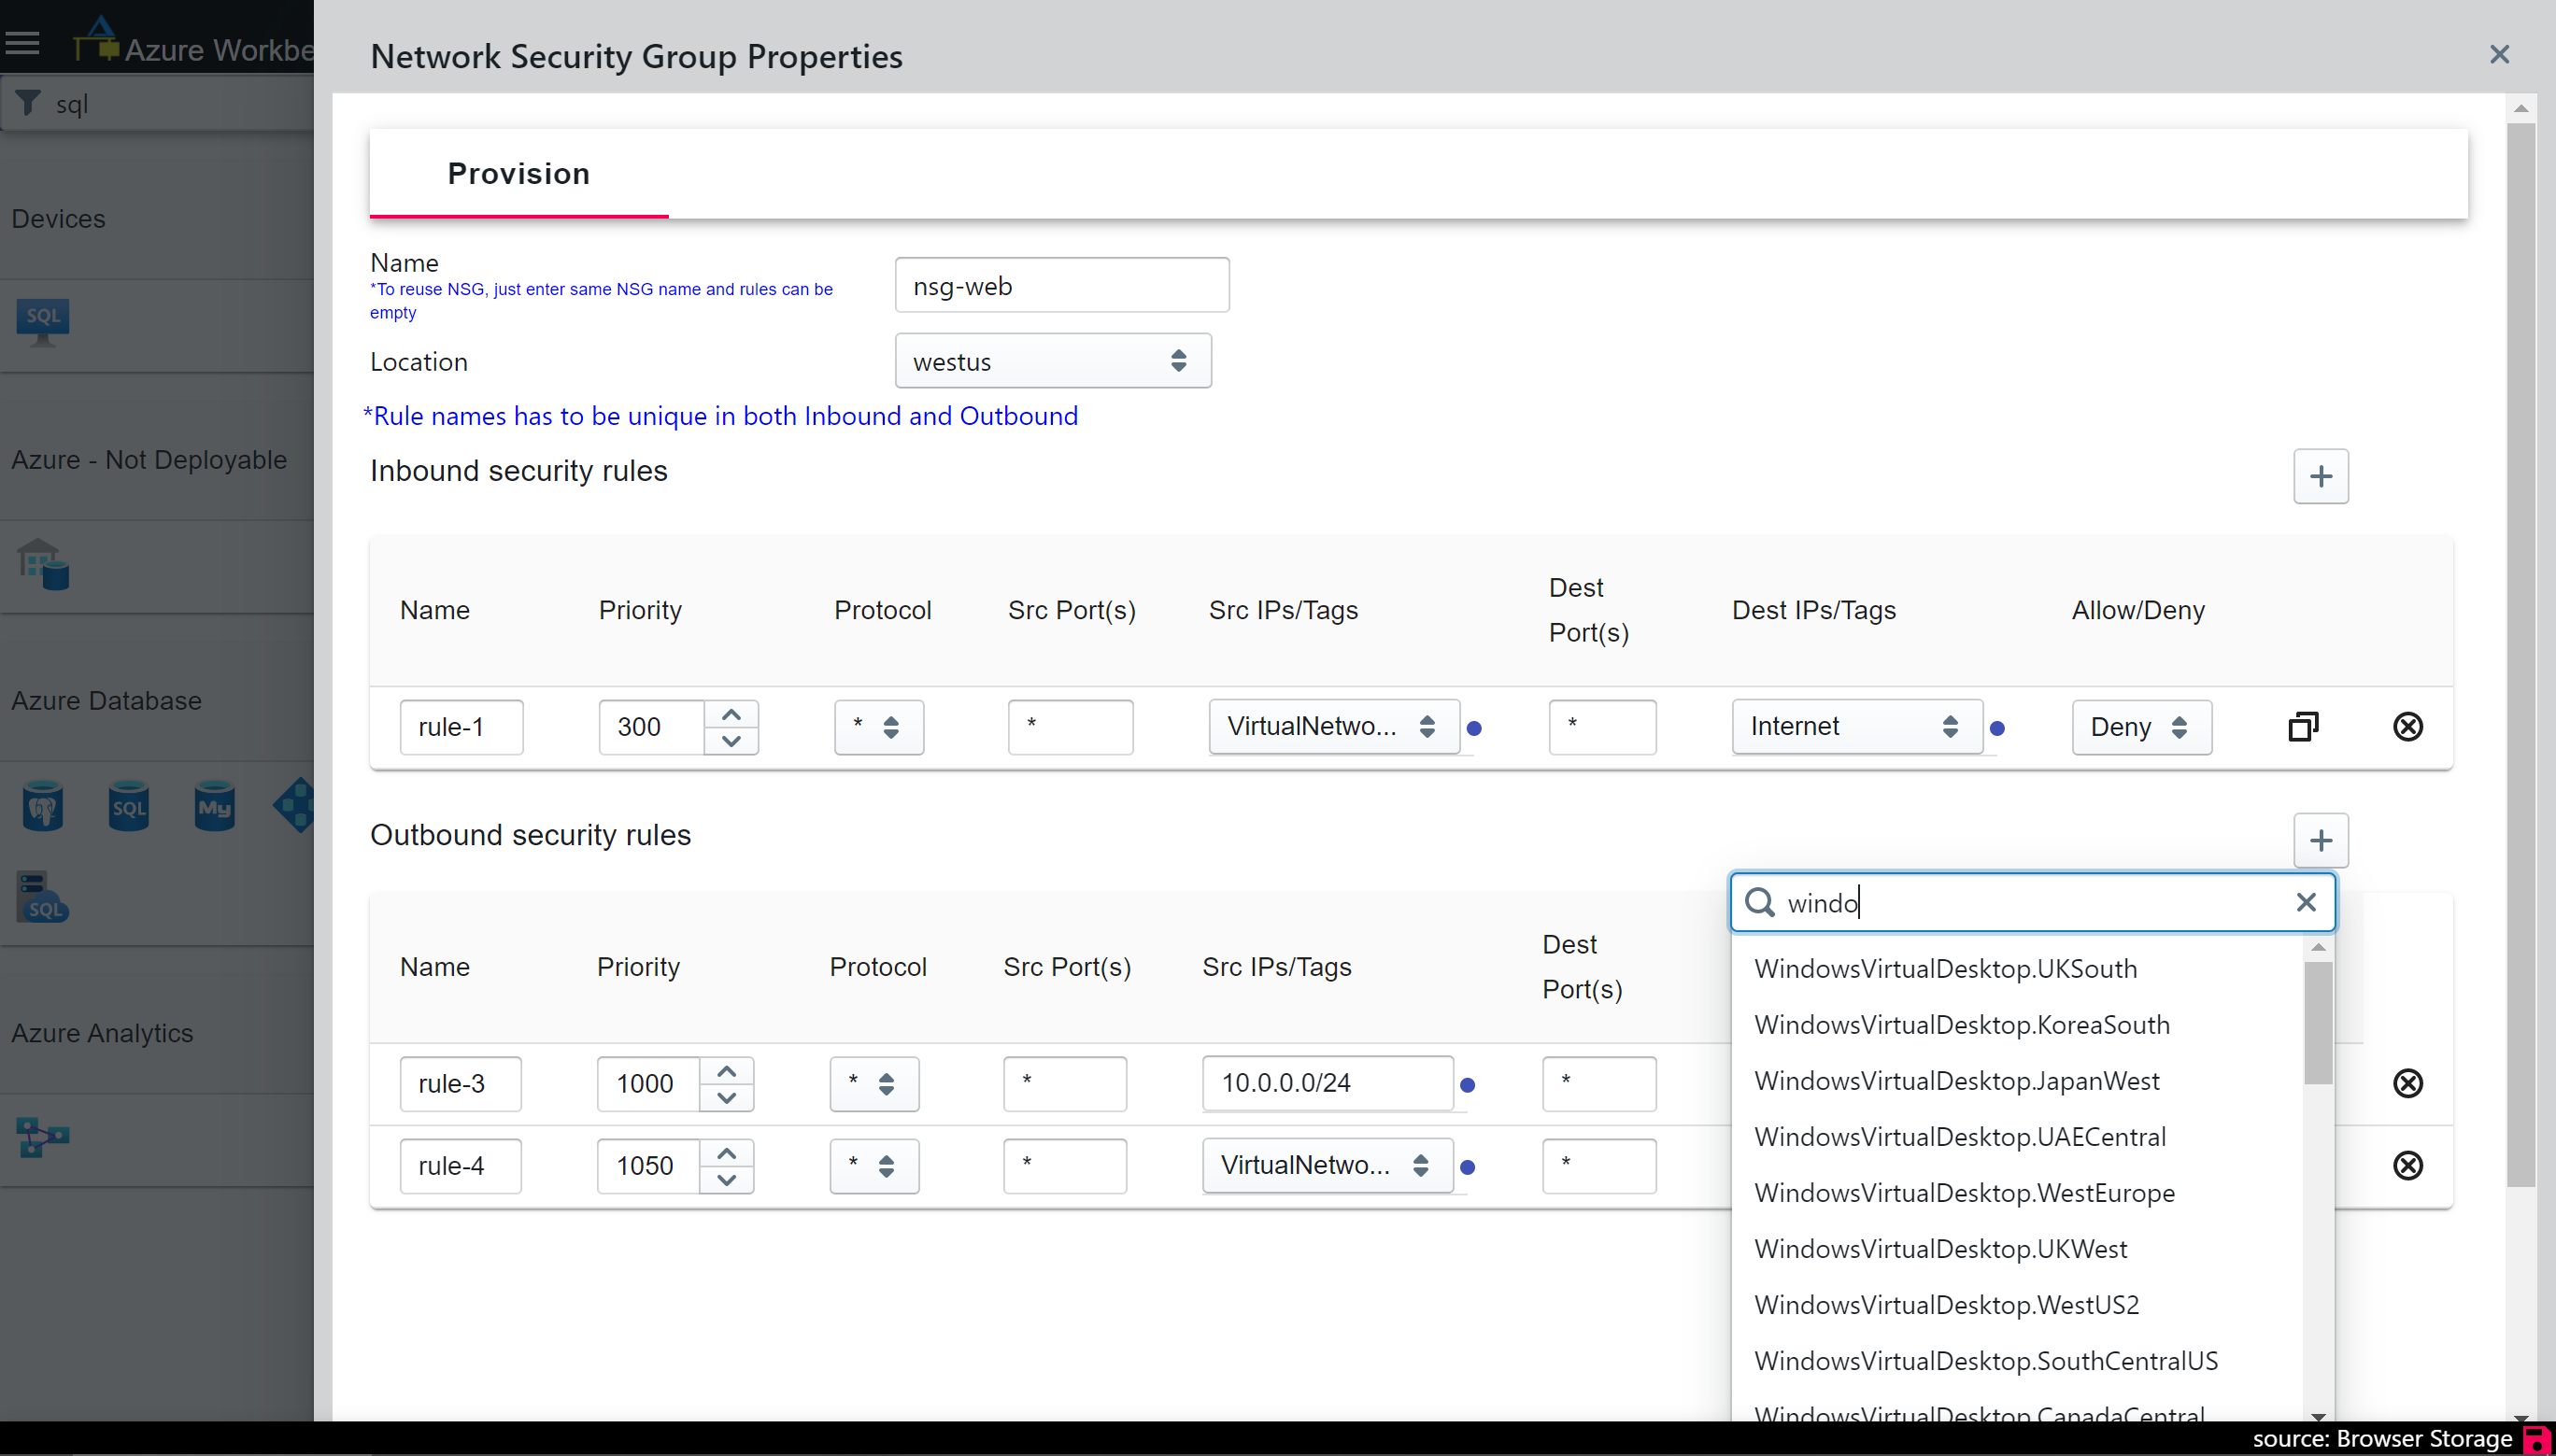Delete inbound rule-1 with circle-x icon
This screenshot has width=2556, height=1456.
click(x=2407, y=727)
